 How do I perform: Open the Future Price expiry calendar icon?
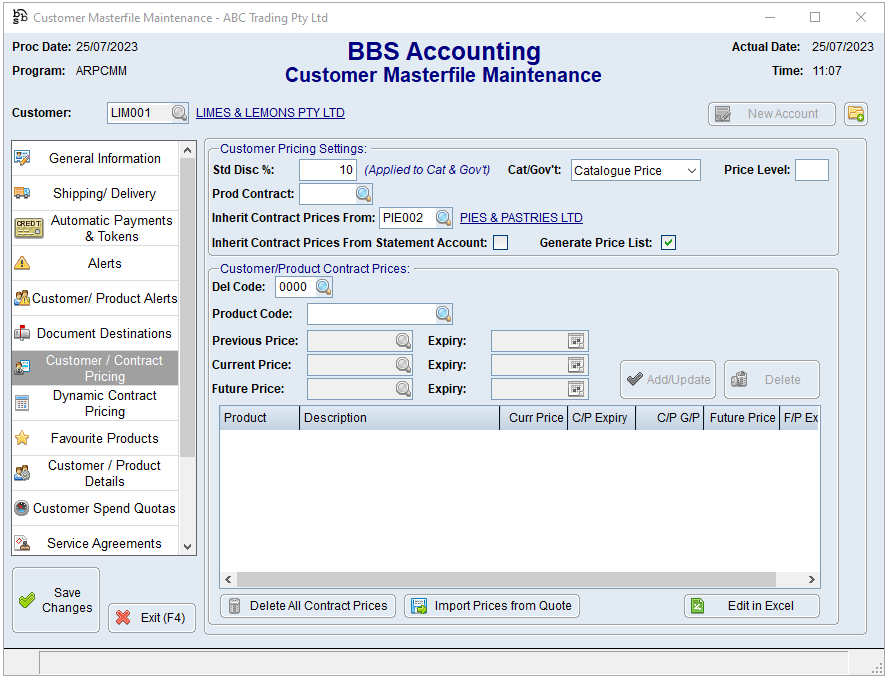click(x=576, y=389)
